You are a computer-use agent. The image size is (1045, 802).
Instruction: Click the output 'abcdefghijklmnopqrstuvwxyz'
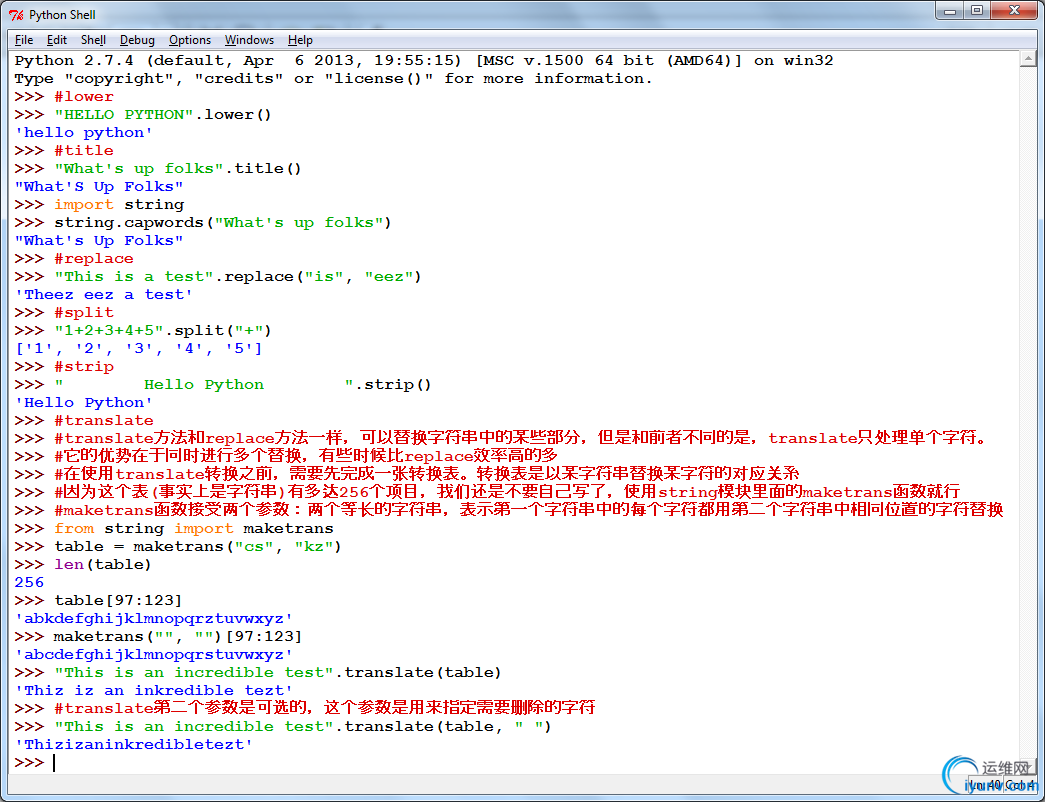[154, 655]
